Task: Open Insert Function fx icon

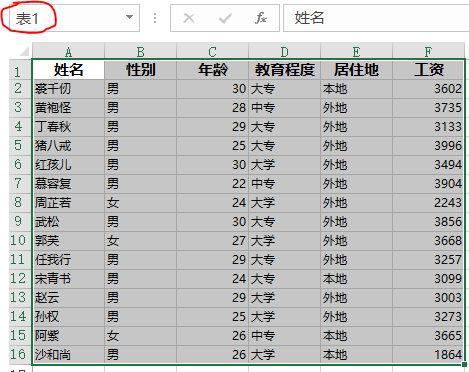Action: [x=260, y=18]
